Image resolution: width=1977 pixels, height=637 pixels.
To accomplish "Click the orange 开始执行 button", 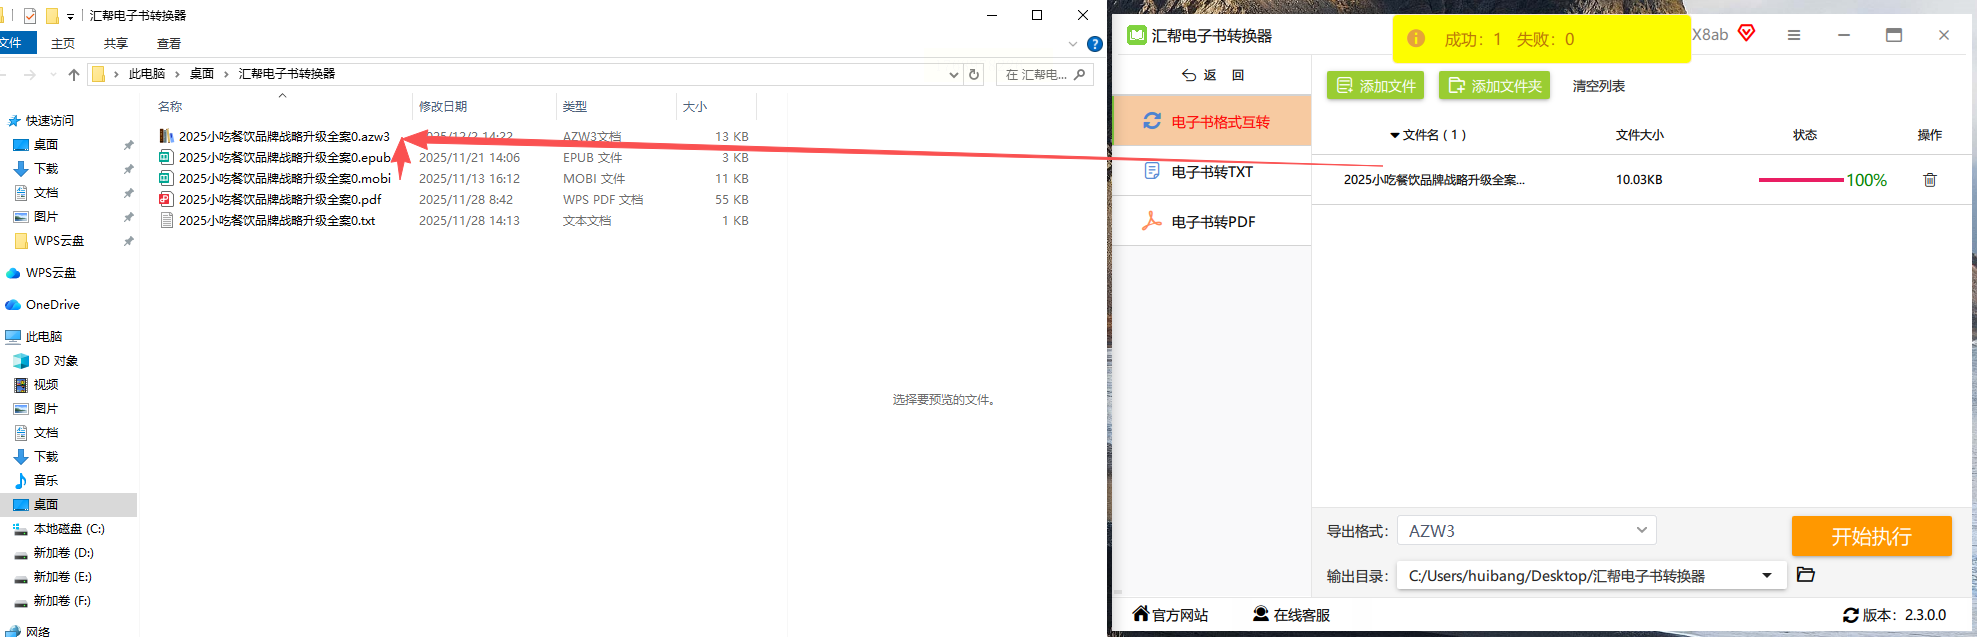I will pyautogui.click(x=1871, y=536).
